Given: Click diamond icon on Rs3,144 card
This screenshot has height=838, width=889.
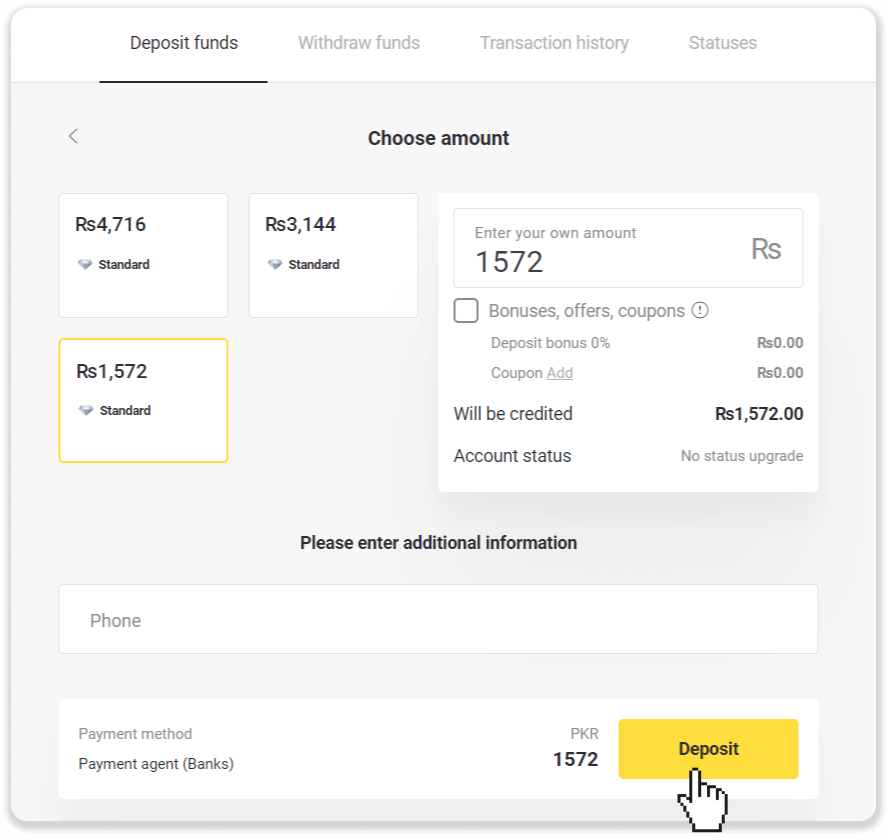Looking at the screenshot, I should click(274, 265).
